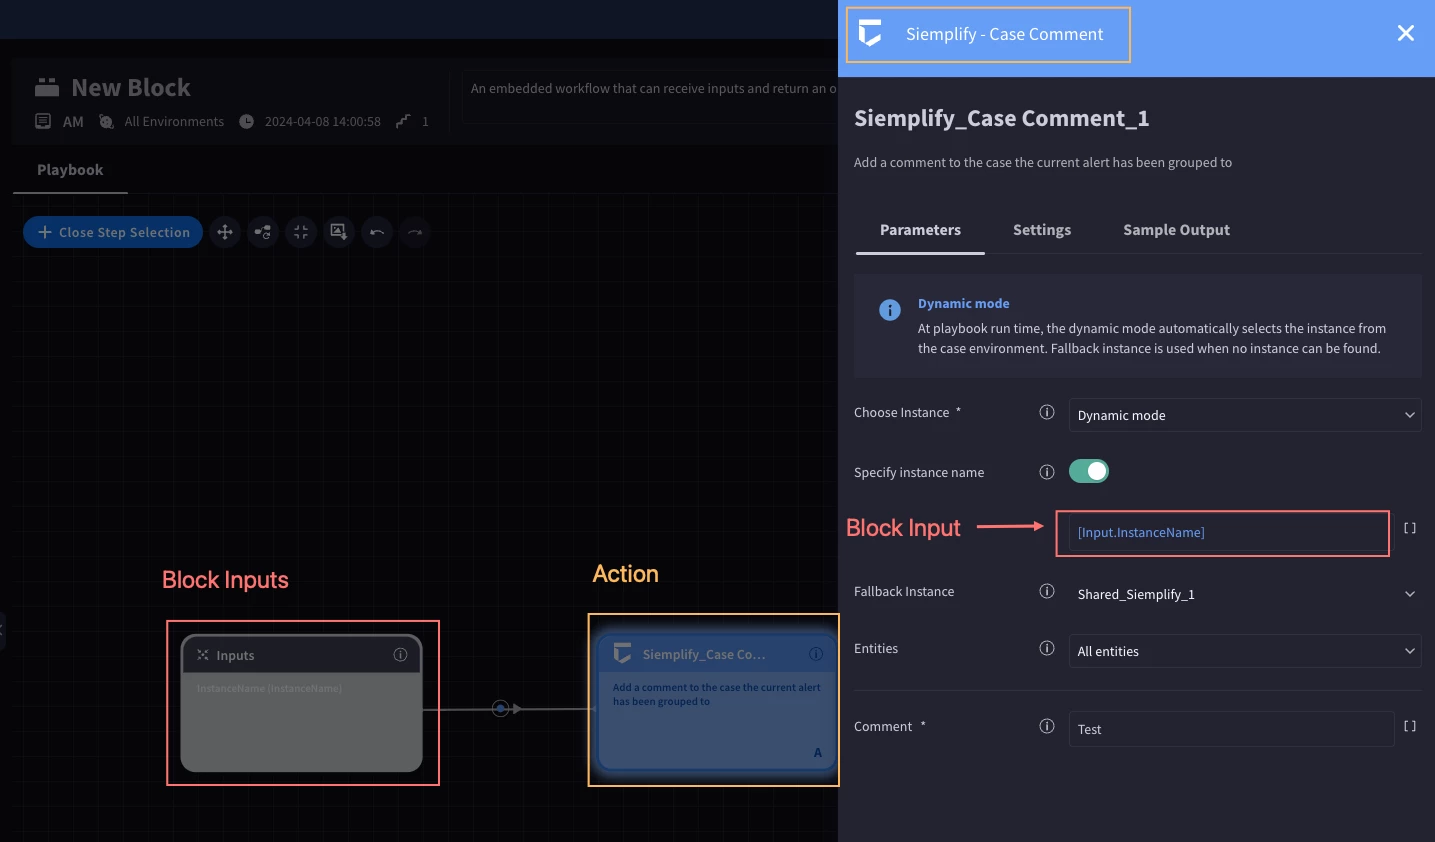Show info for Comment parameter
Viewport: 1435px width, 842px height.
(x=1047, y=726)
